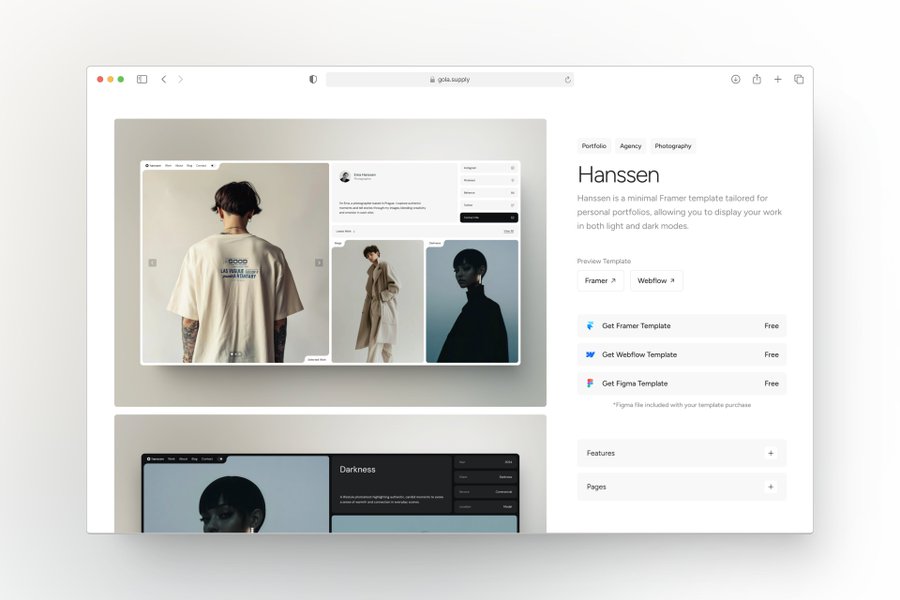Click the Hanssen title heading
This screenshot has width=900, height=600.
pyautogui.click(x=618, y=175)
